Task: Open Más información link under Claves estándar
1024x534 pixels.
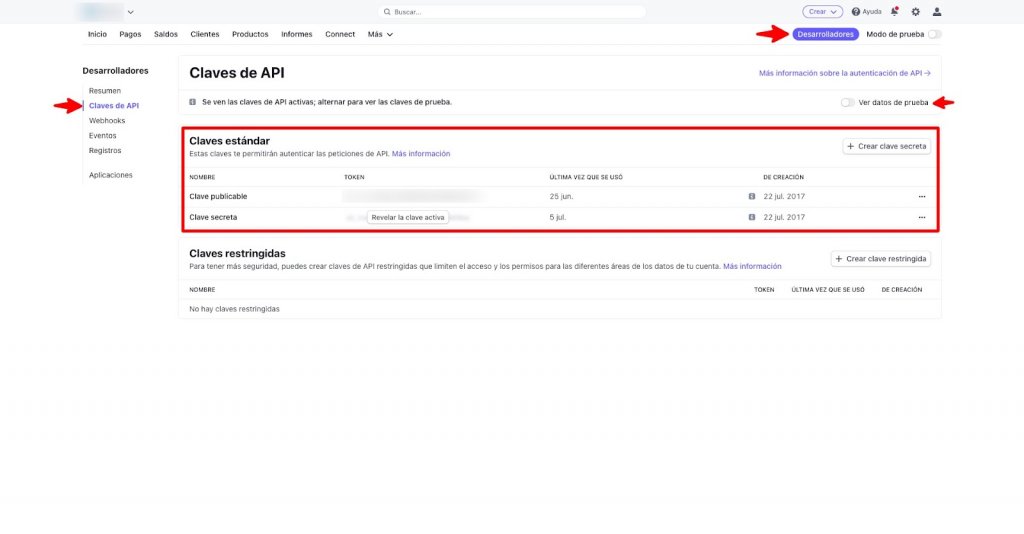Action: point(421,154)
